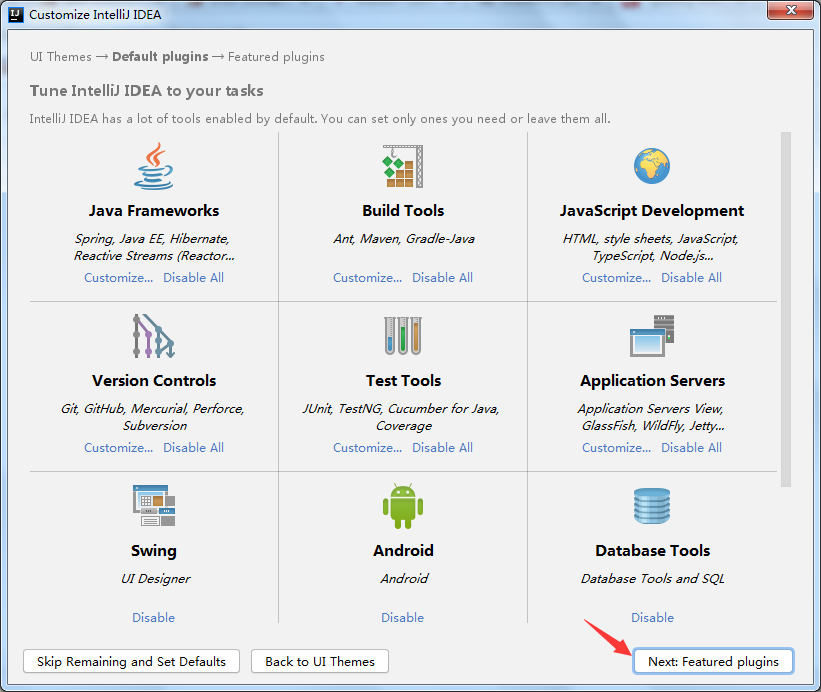This screenshot has height=692, width=821.
Task: Click the JavaScript Development heading
Action: point(652,210)
